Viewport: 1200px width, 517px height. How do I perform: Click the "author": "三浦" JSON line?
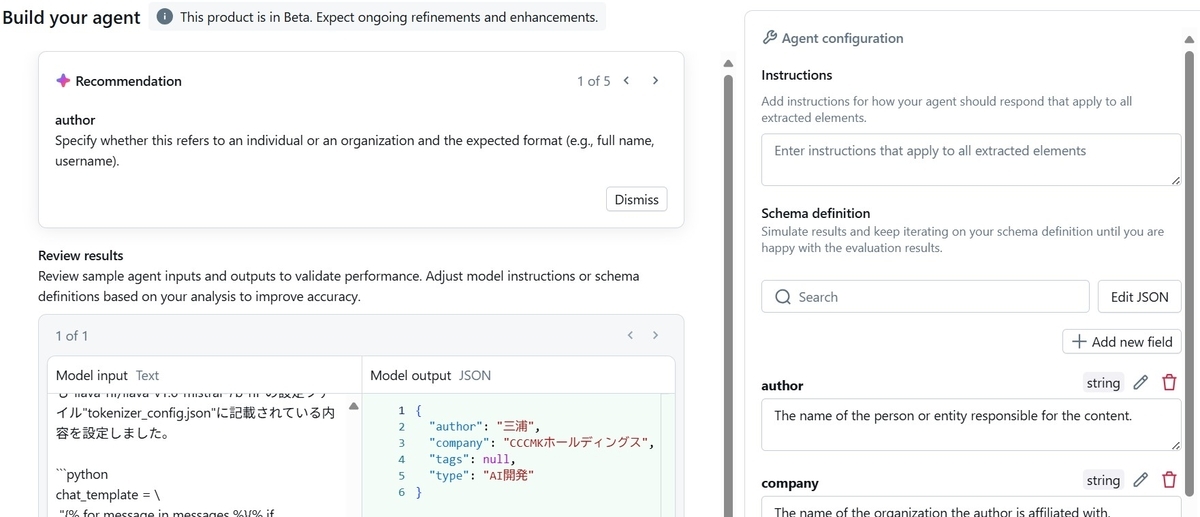coord(484,427)
